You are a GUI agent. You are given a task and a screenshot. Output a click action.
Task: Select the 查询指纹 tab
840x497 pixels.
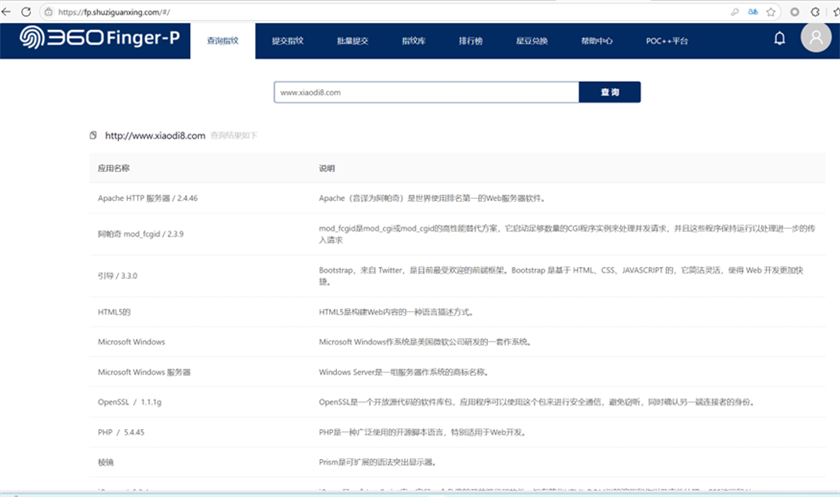(x=223, y=41)
